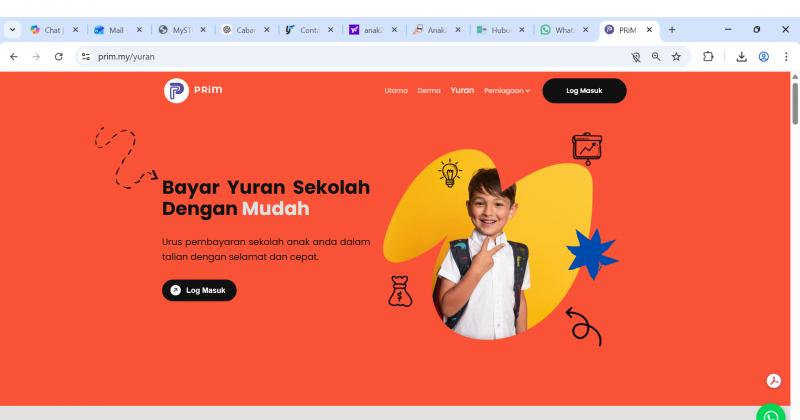
Task: Click the PDF icon near scrollbar
Action: click(x=773, y=381)
